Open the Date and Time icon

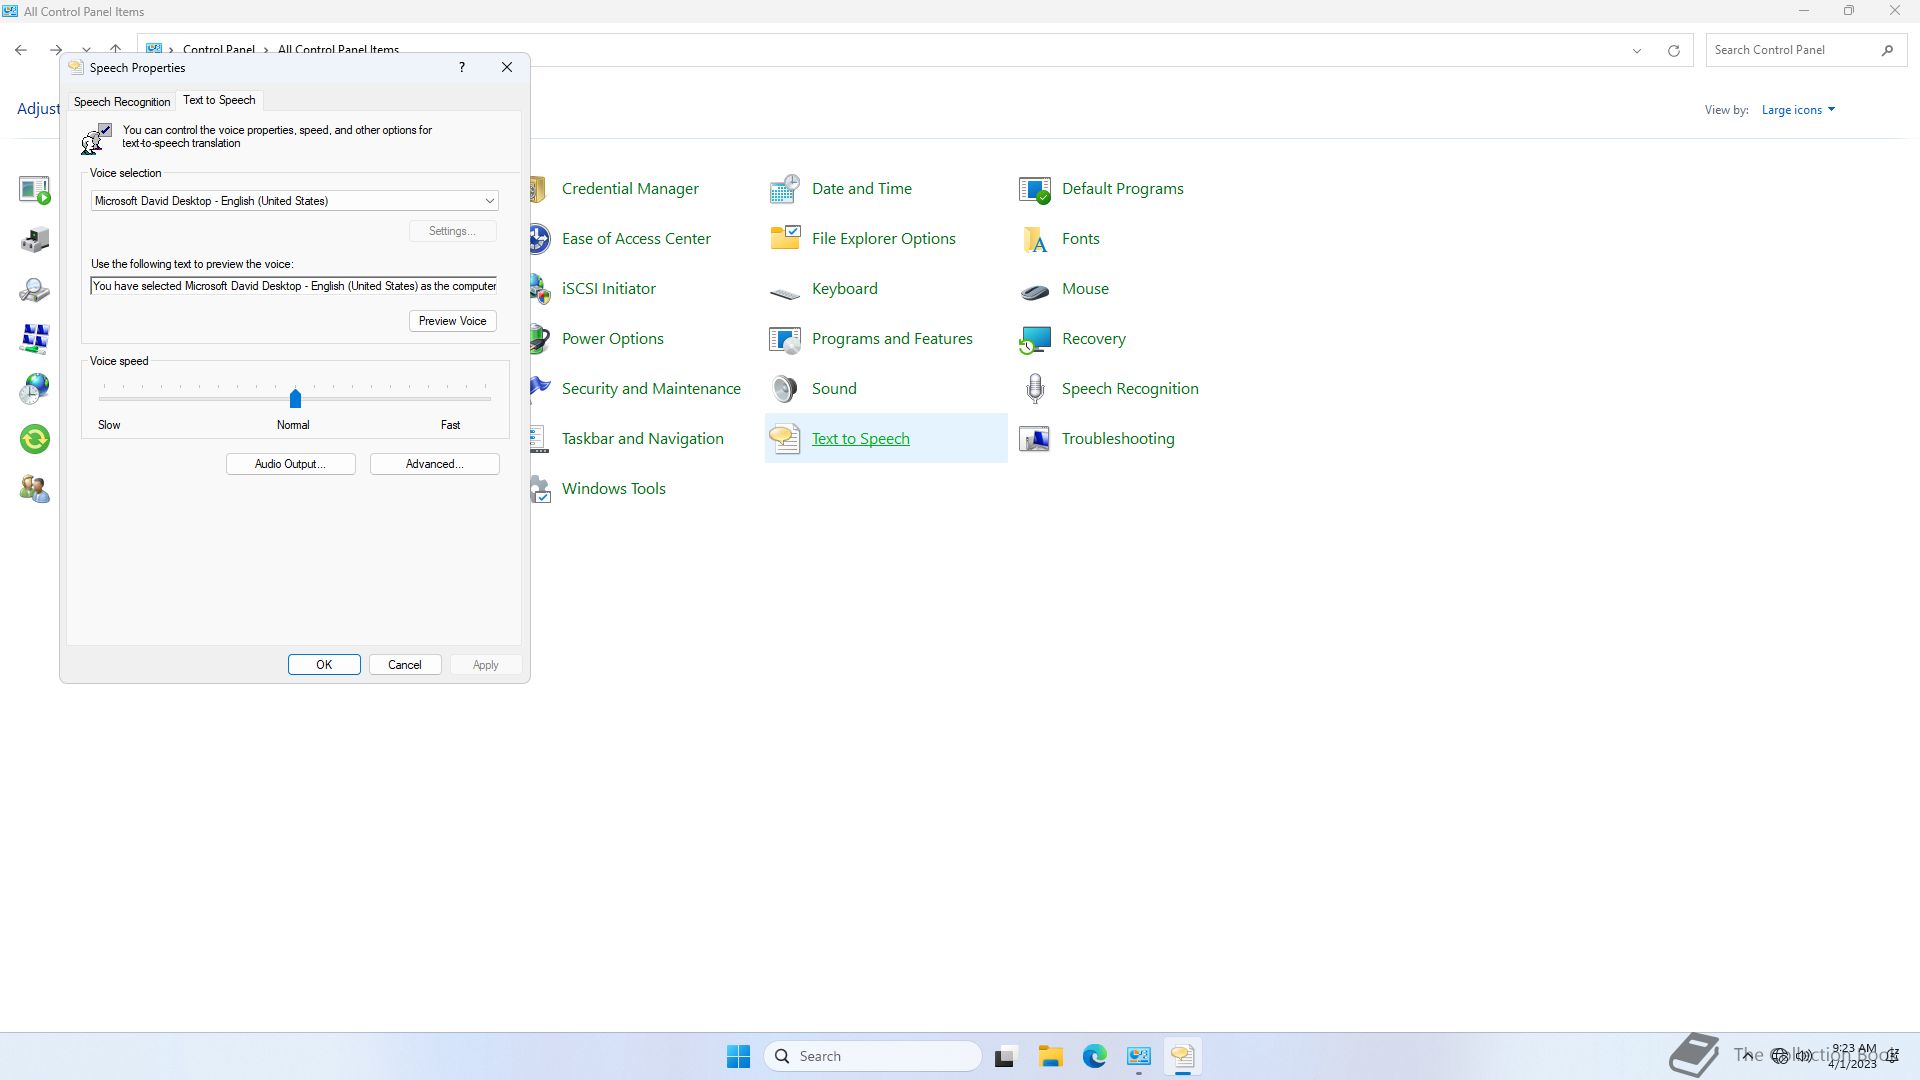pos(785,188)
